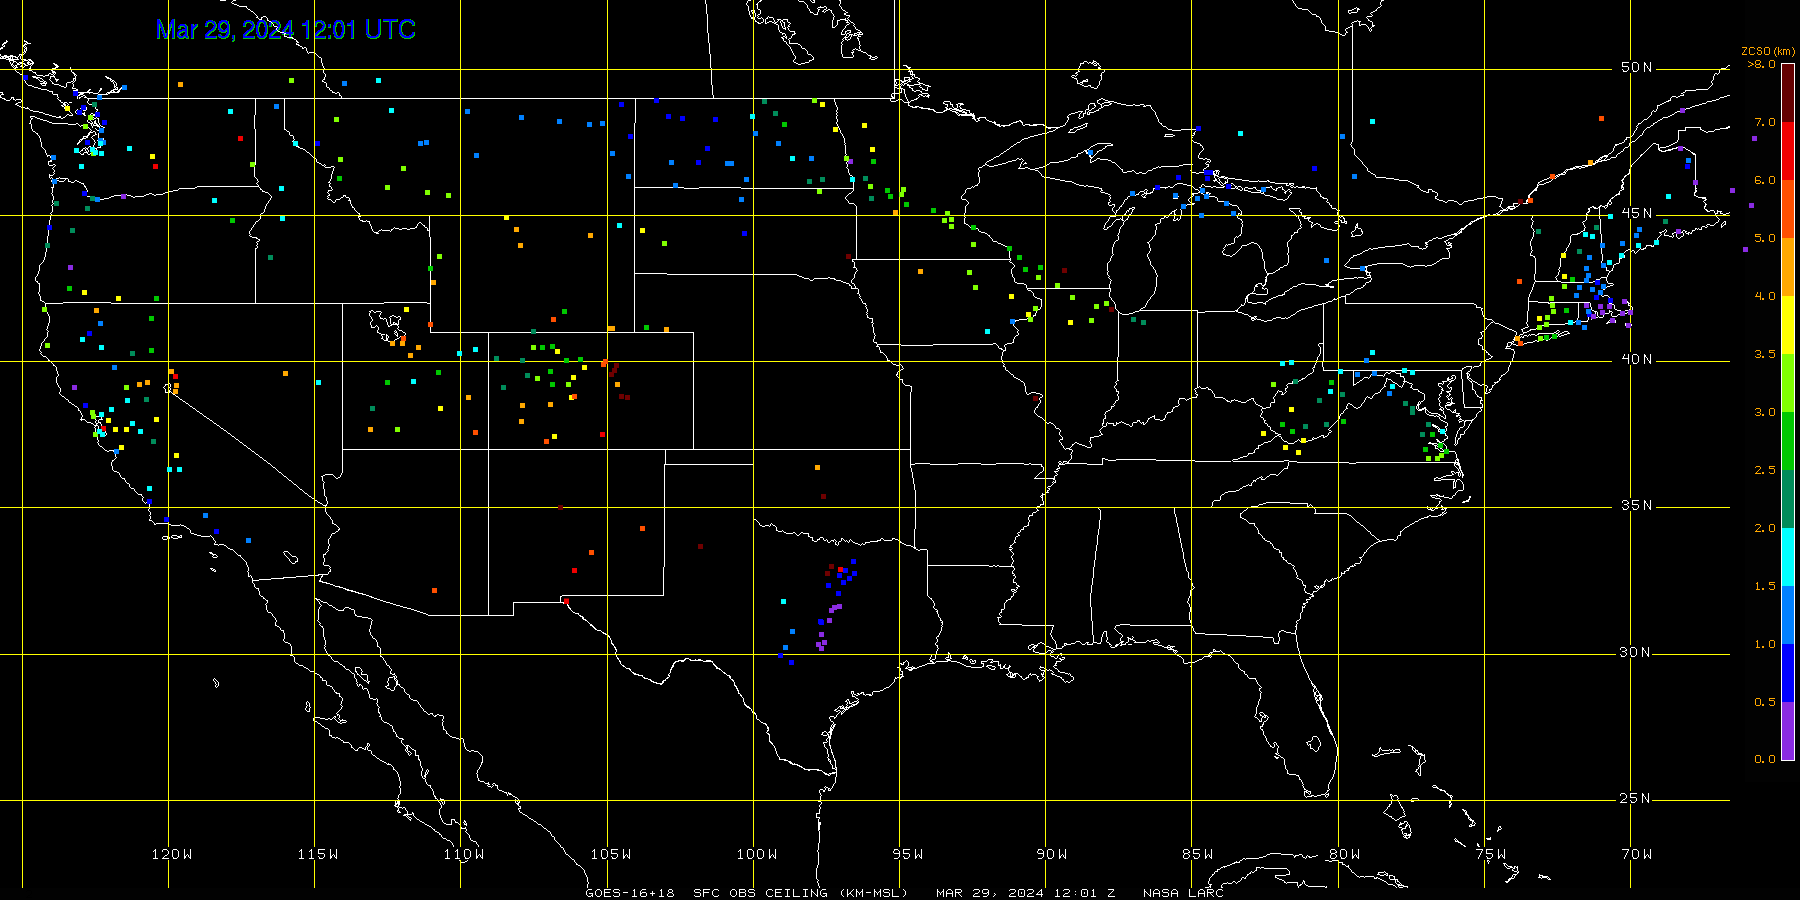Click the 3.0 legend value
1800x900 pixels.
(x=1765, y=413)
